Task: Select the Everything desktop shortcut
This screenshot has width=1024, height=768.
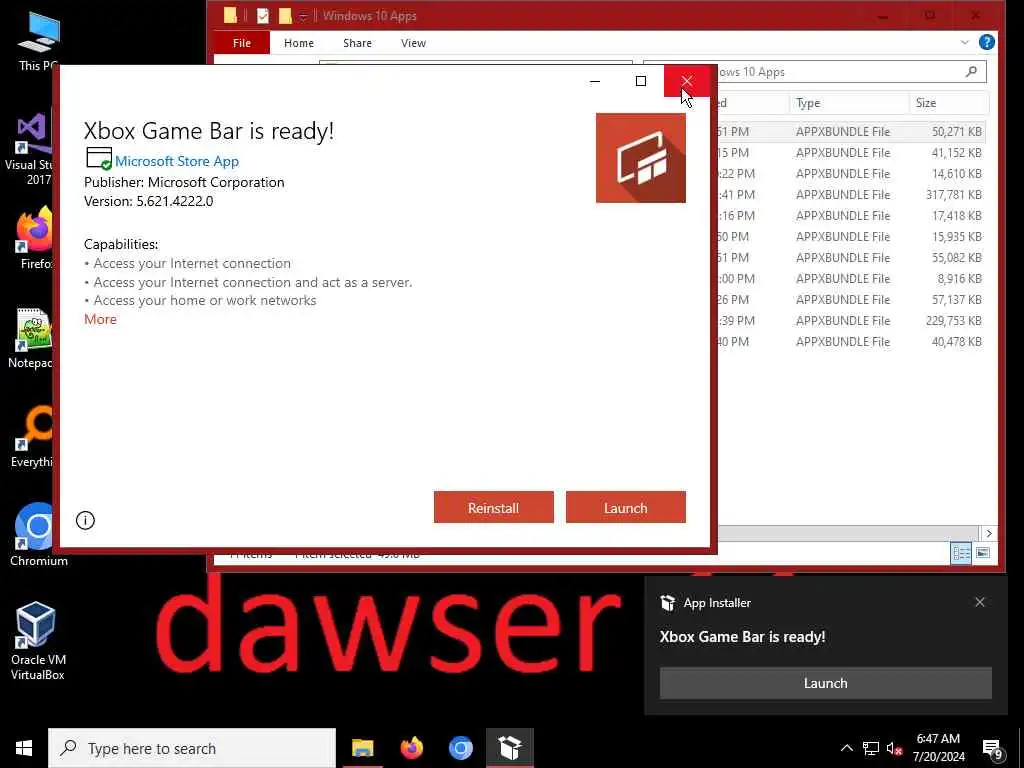Action: point(31,437)
